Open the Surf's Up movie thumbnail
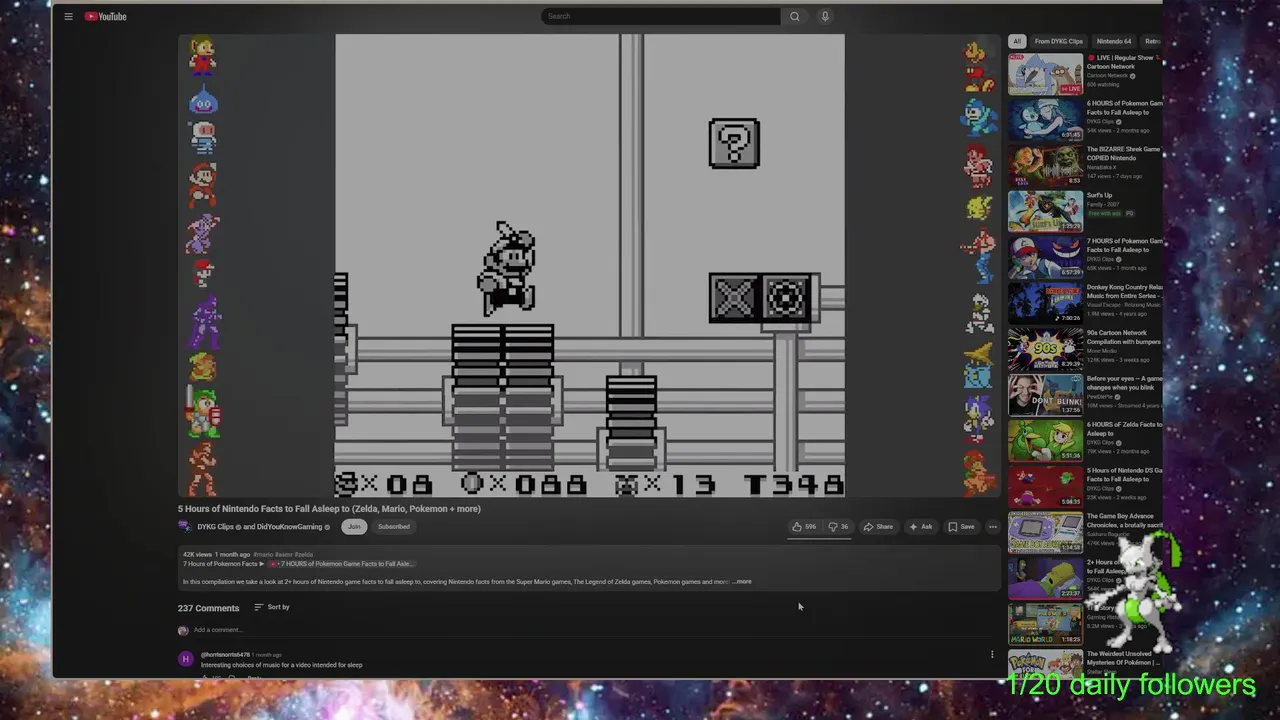This screenshot has height=720, width=1280. click(1045, 212)
